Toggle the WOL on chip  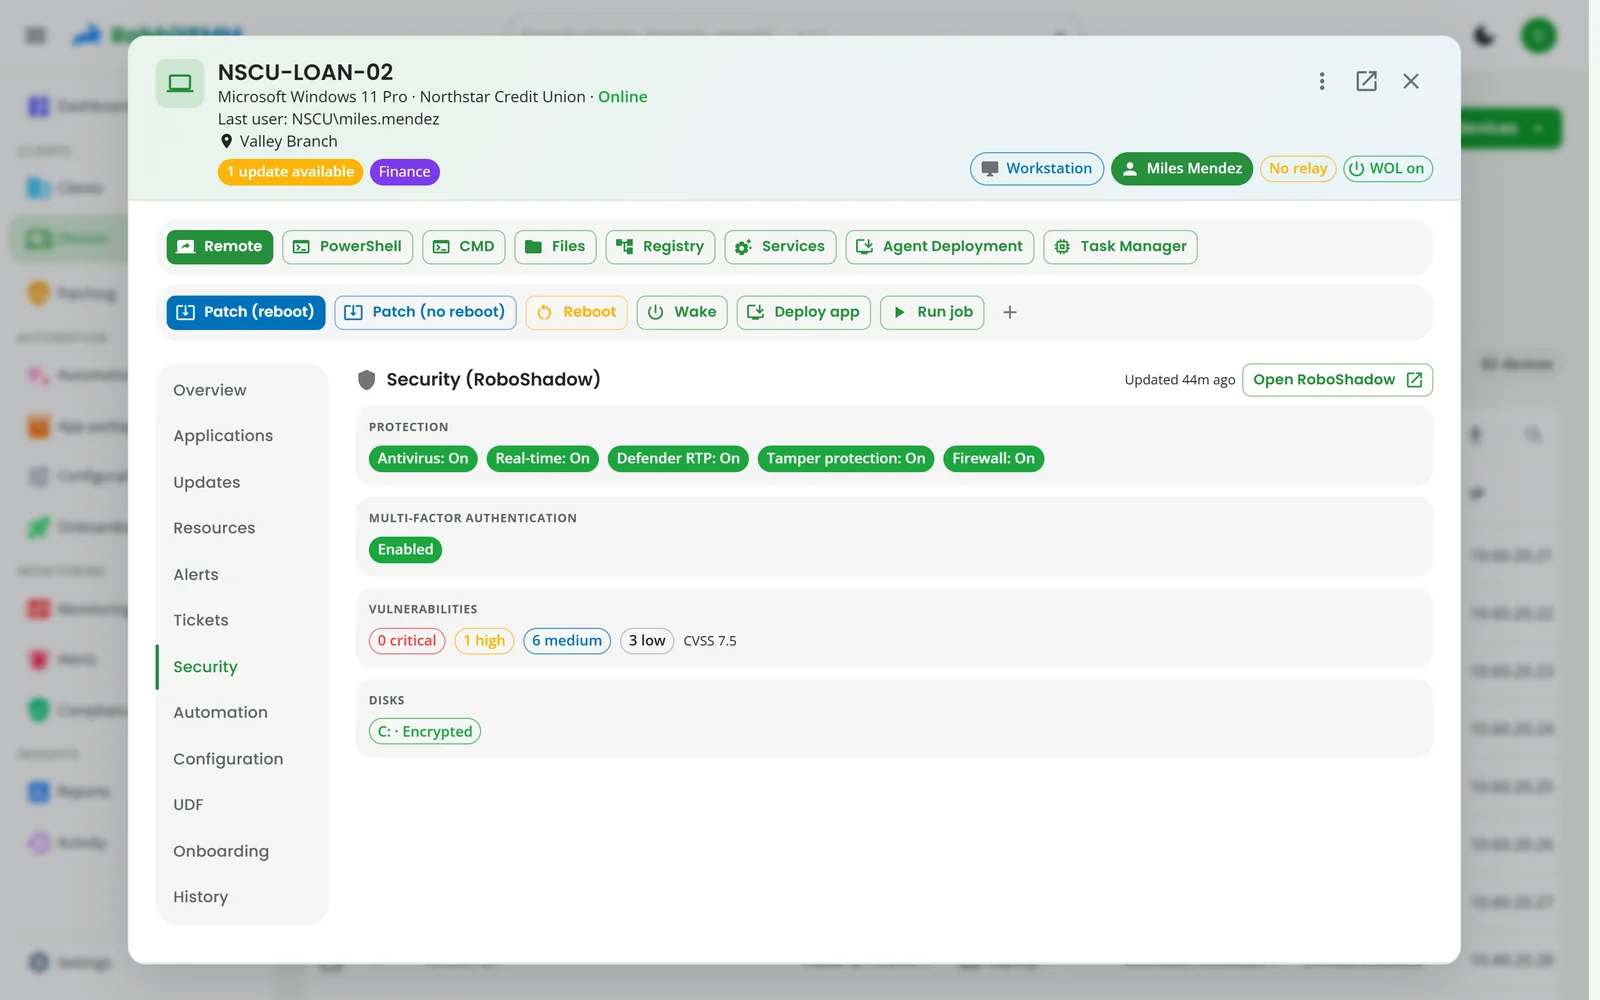point(1388,169)
